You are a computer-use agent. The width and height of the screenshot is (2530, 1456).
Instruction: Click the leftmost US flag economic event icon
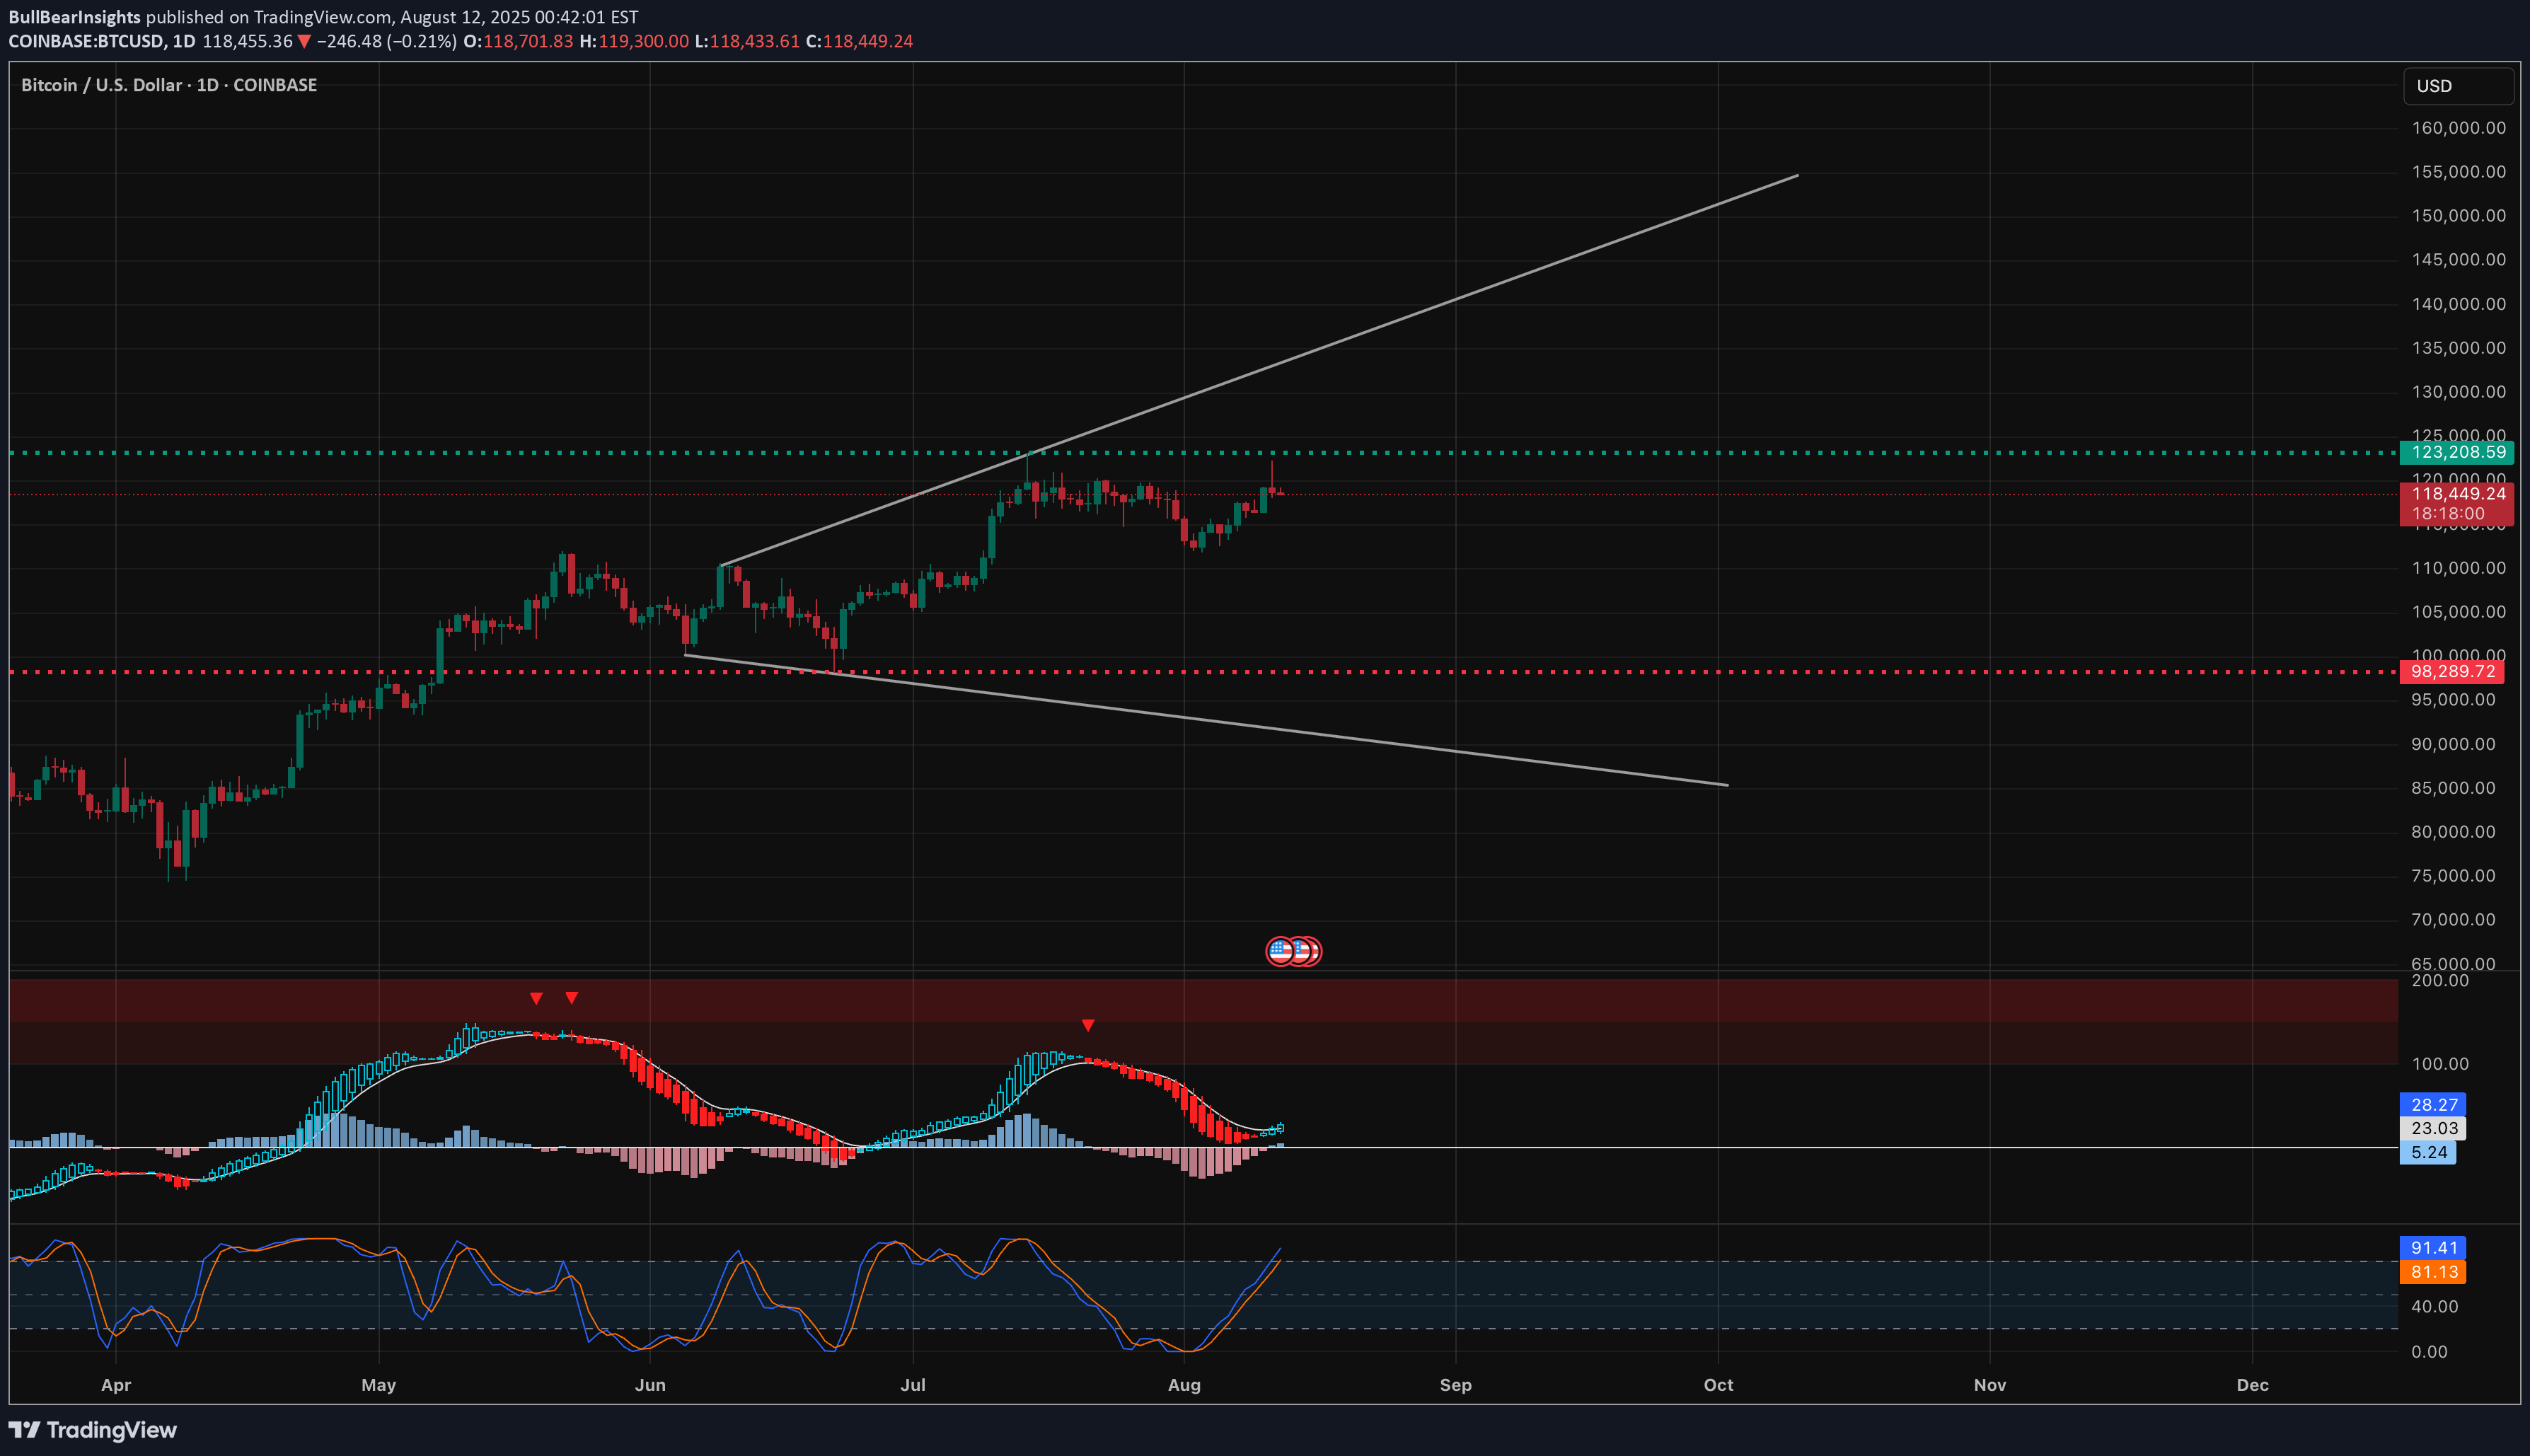tap(1280, 951)
